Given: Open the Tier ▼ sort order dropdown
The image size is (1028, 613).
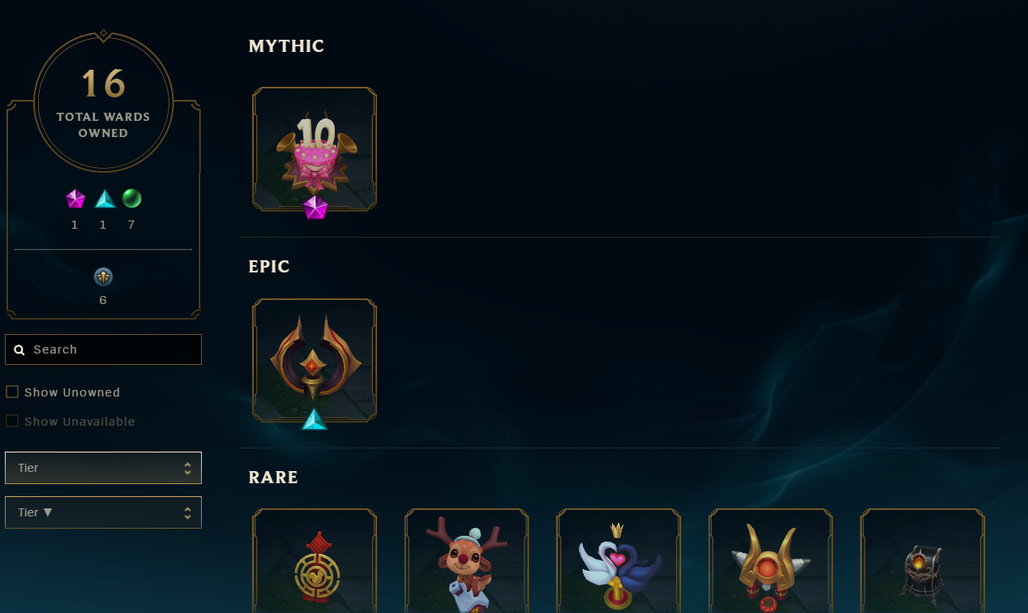Looking at the screenshot, I should pos(103,512).
